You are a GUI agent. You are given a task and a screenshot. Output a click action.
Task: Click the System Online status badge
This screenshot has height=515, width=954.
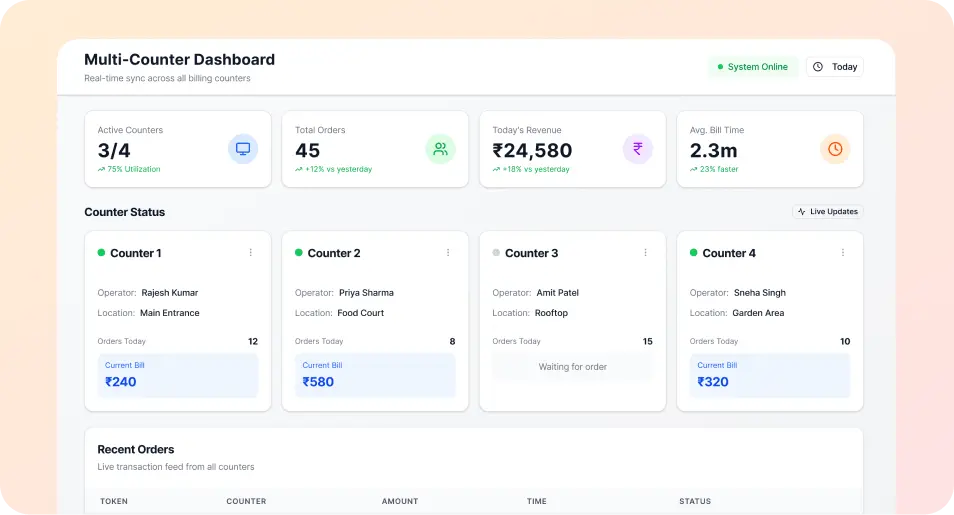pyautogui.click(x=753, y=67)
